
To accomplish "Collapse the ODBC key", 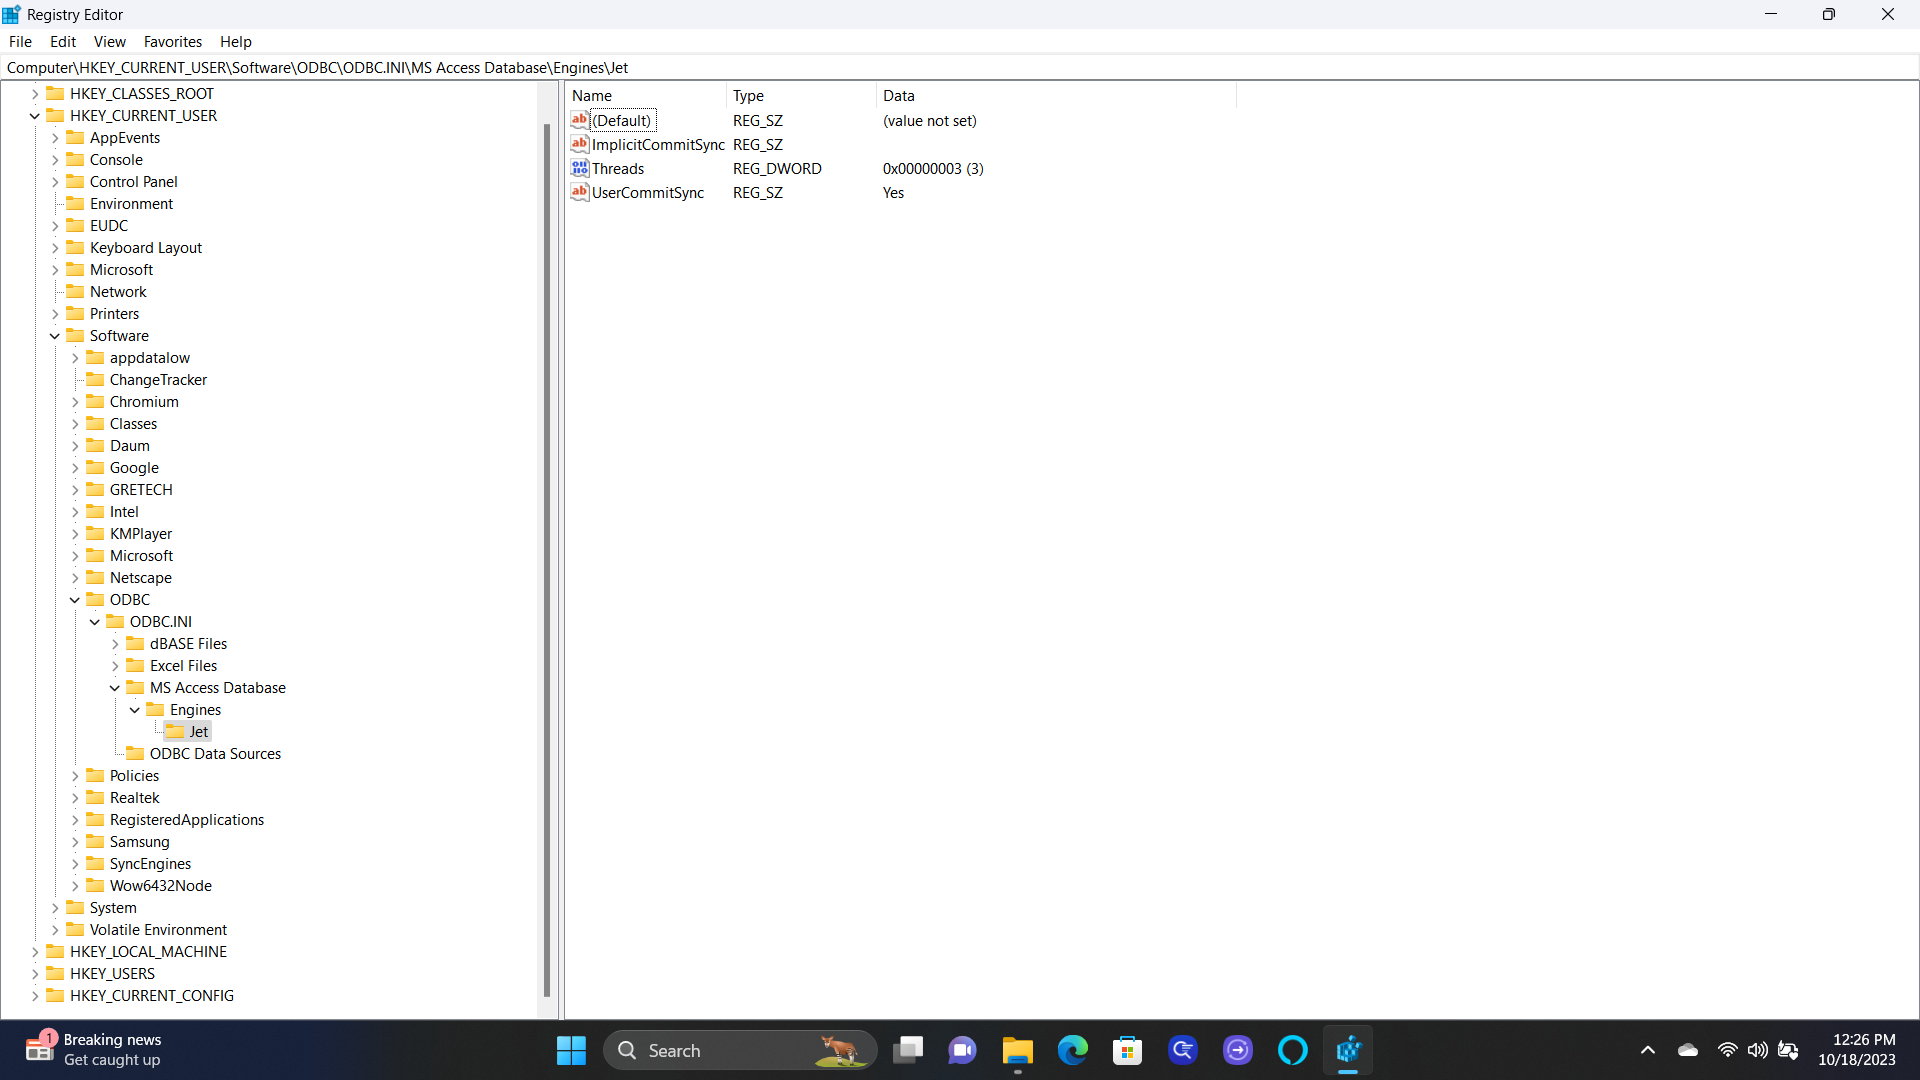I will tap(75, 600).
